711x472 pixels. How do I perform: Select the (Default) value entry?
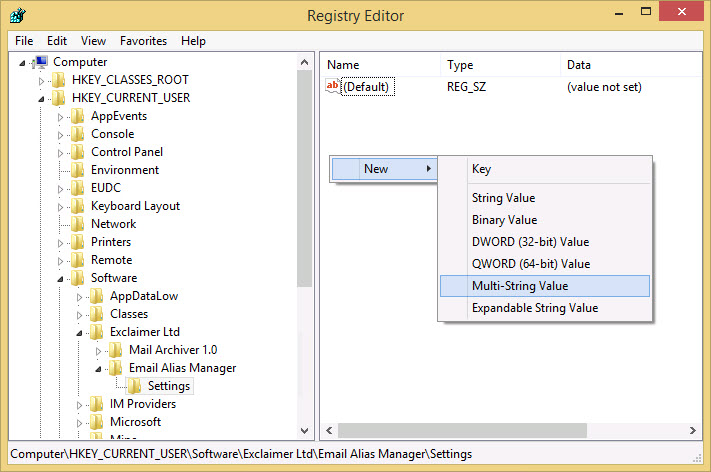[x=366, y=87]
